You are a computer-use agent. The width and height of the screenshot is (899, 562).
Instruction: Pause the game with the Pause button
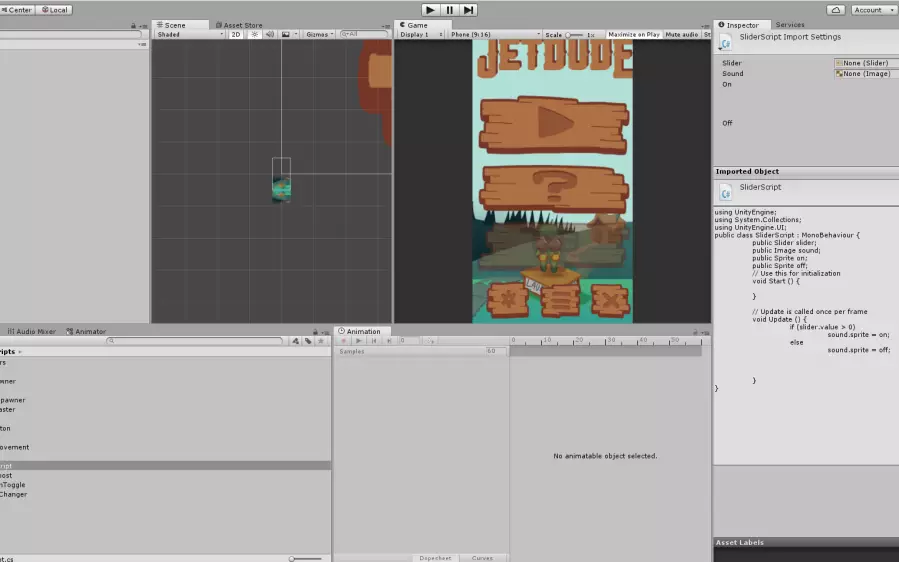click(449, 10)
